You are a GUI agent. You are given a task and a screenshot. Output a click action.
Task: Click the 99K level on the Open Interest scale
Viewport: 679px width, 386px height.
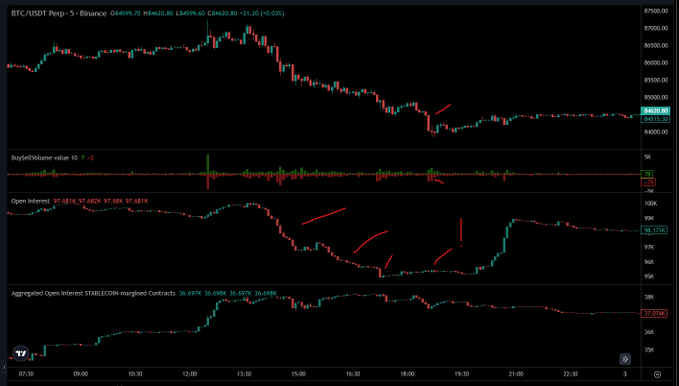tap(649, 218)
